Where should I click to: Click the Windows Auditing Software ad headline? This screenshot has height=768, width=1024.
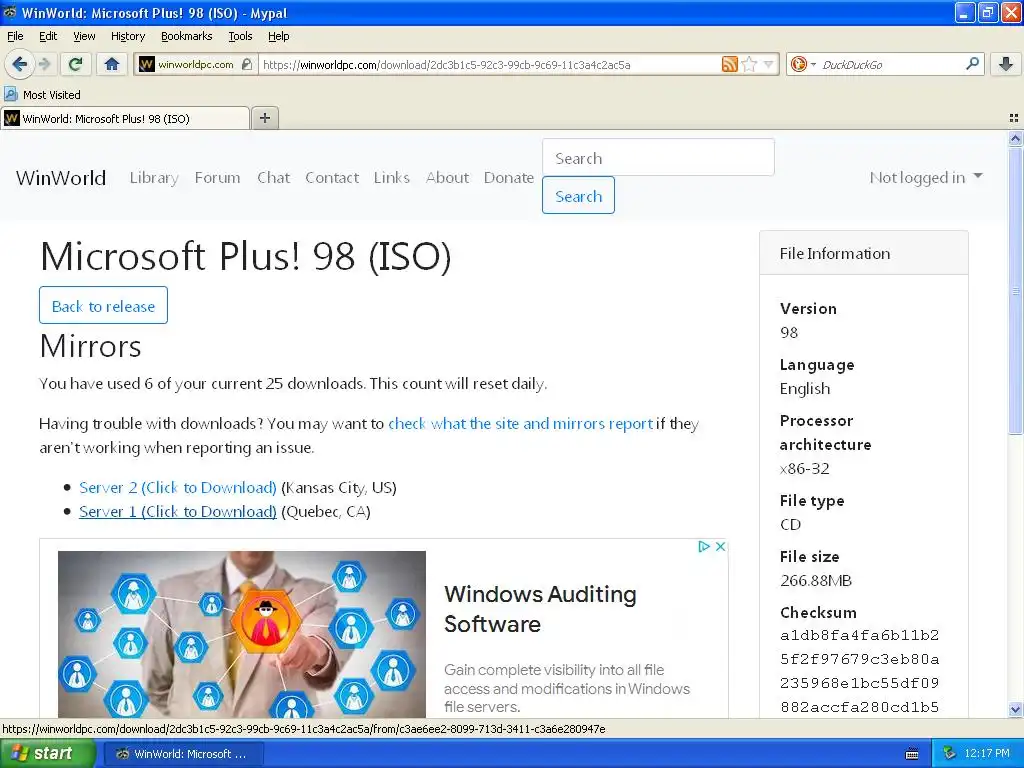[x=540, y=608]
